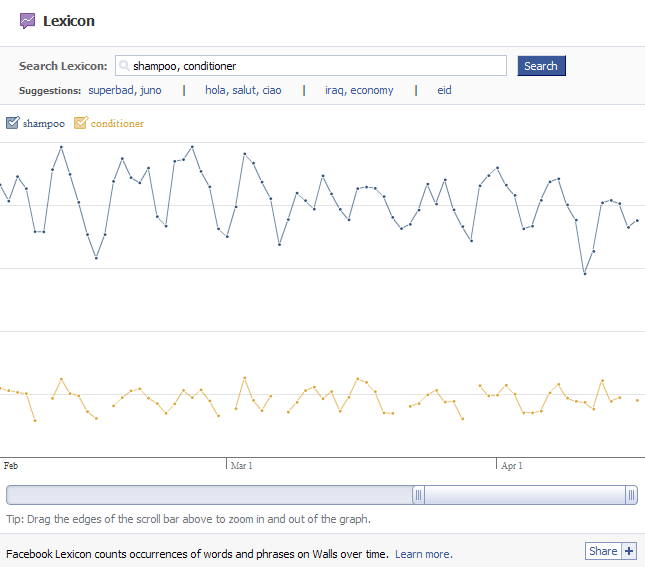The height and width of the screenshot is (567, 645).
Task: Choose the 'iraq, economy' suggestion
Action: (359, 90)
